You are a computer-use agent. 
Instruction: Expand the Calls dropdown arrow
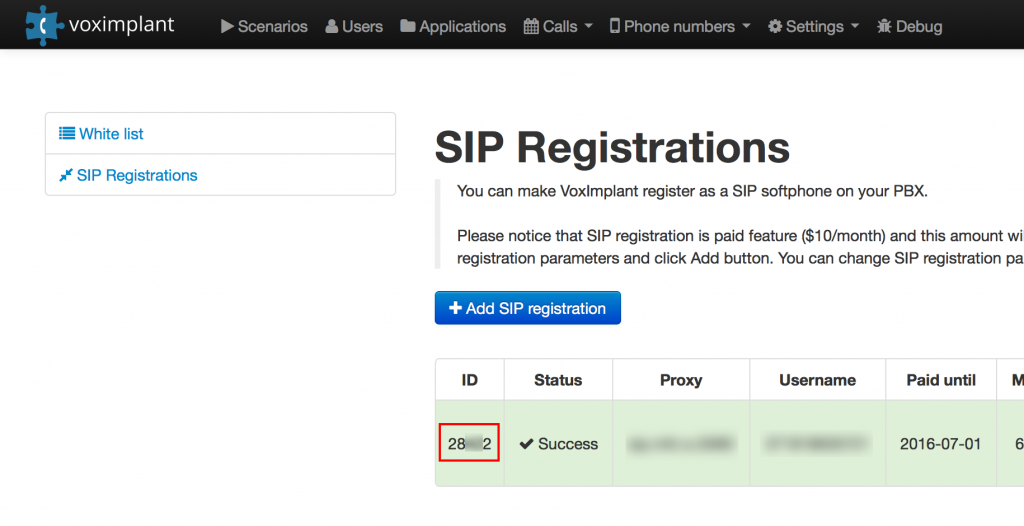(x=588, y=26)
